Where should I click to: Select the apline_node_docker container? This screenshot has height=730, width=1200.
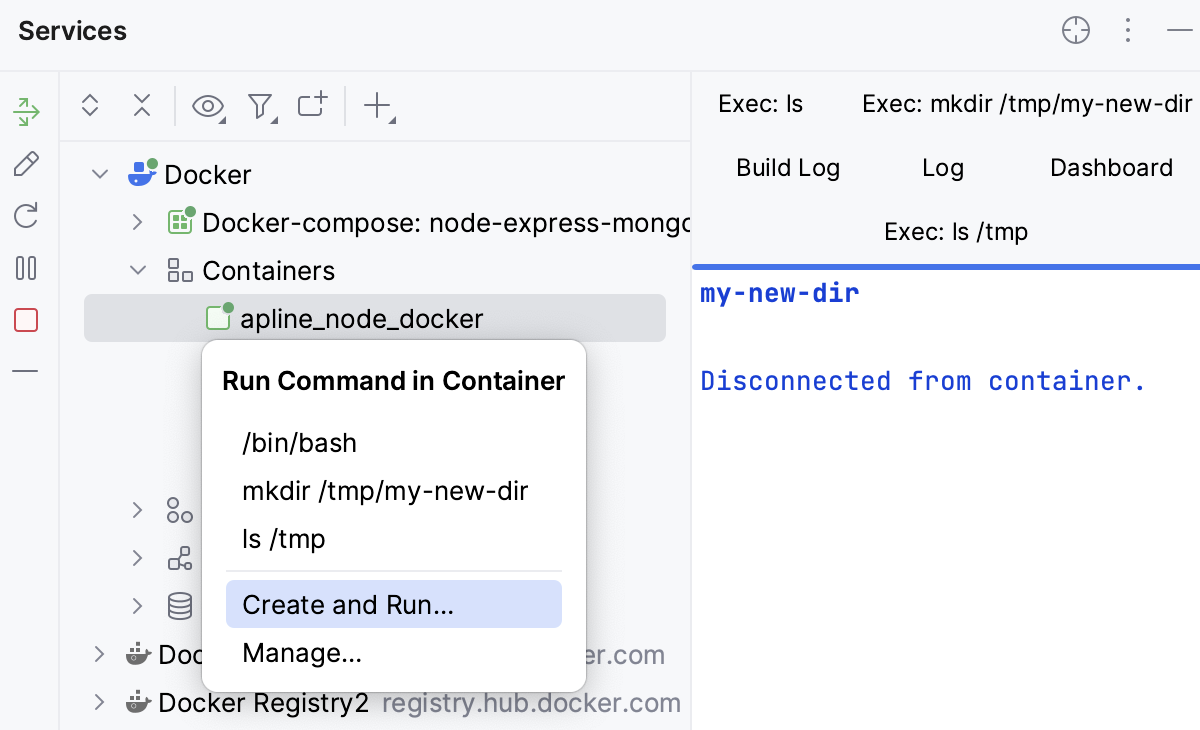[x=361, y=318]
